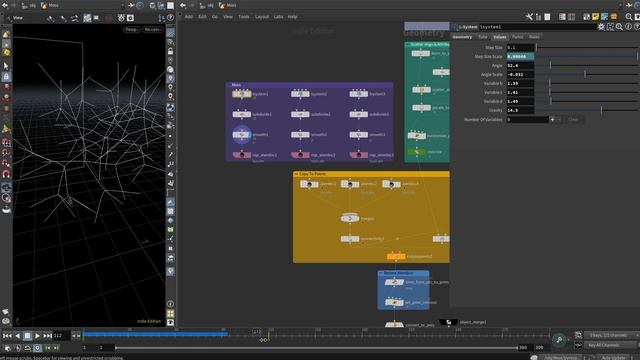
Task: Click the Variable b value field
Action: (x=520, y=83)
